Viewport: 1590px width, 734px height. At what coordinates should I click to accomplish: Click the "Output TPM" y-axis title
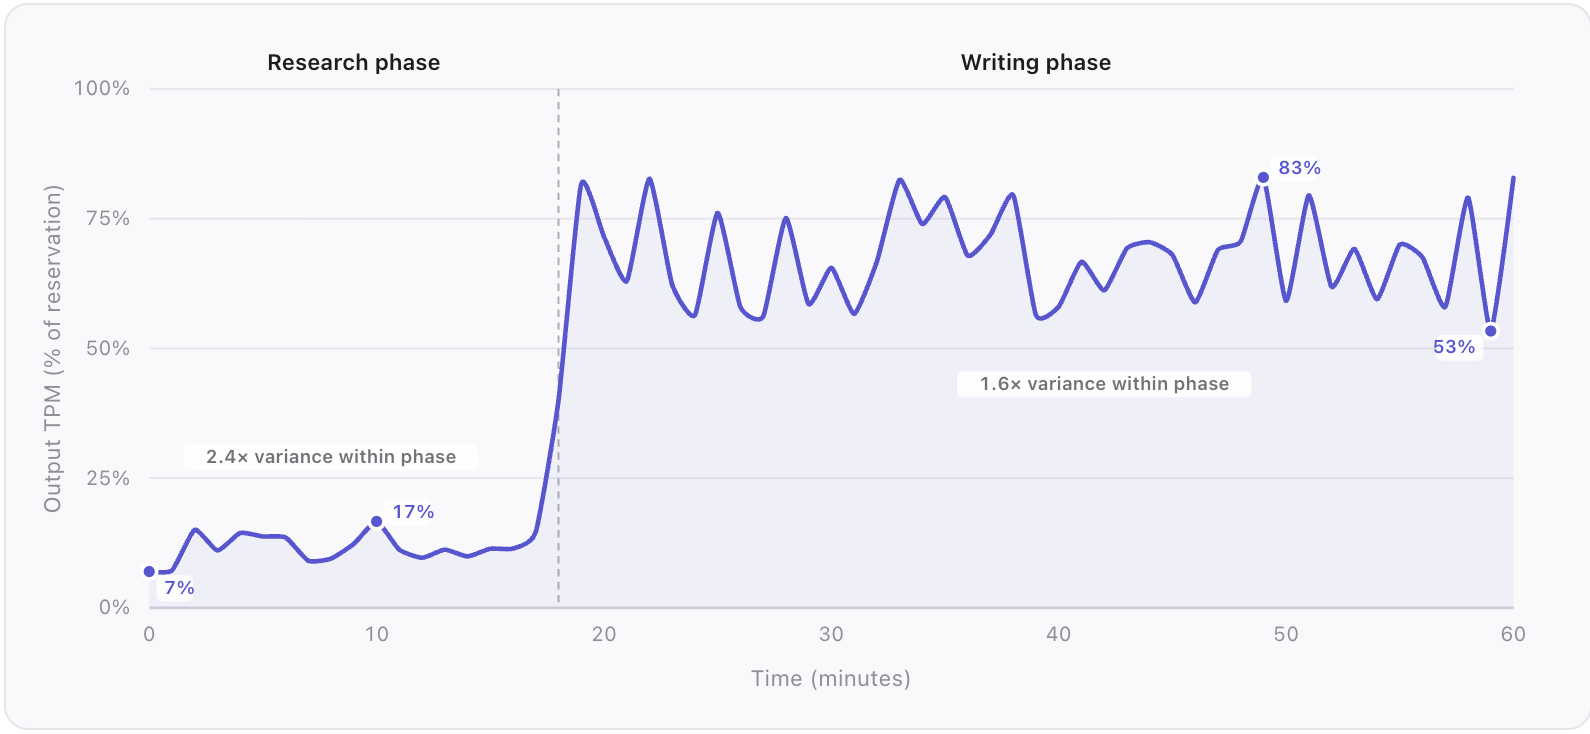(53, 348)
